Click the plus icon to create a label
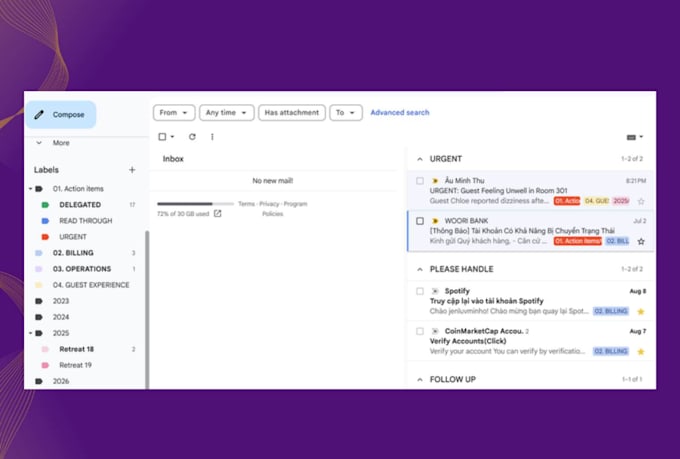 tap(132, 170)
